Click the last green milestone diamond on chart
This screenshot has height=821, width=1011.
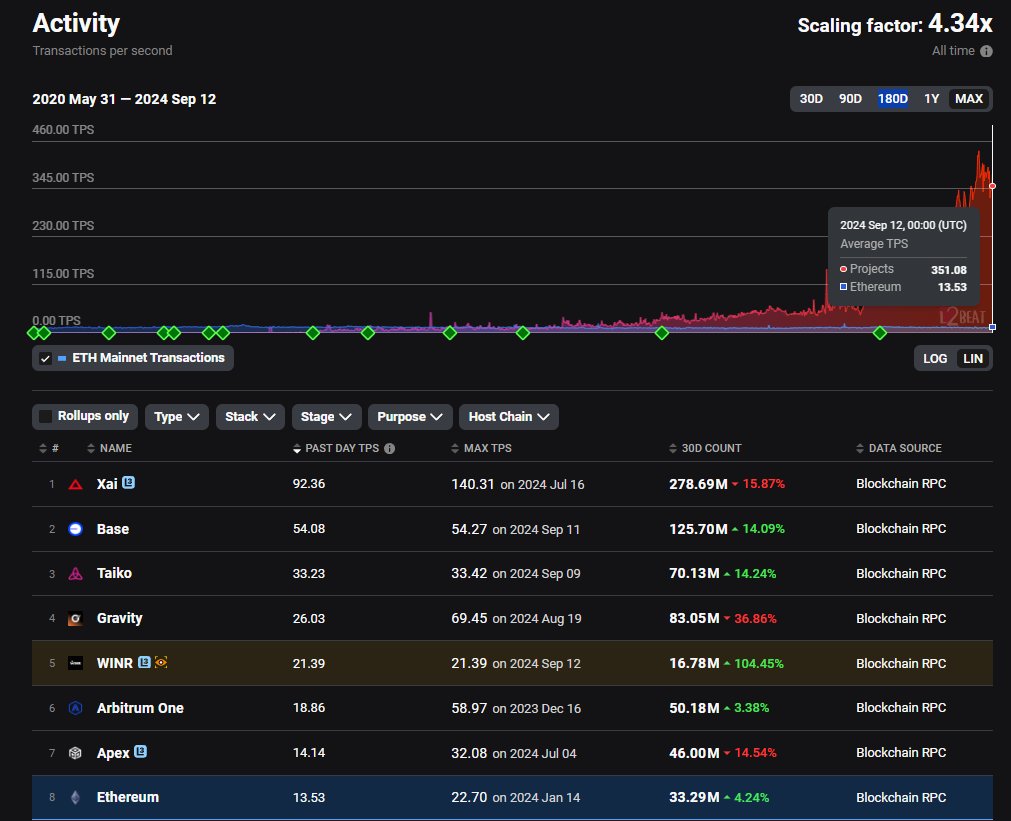879,333
